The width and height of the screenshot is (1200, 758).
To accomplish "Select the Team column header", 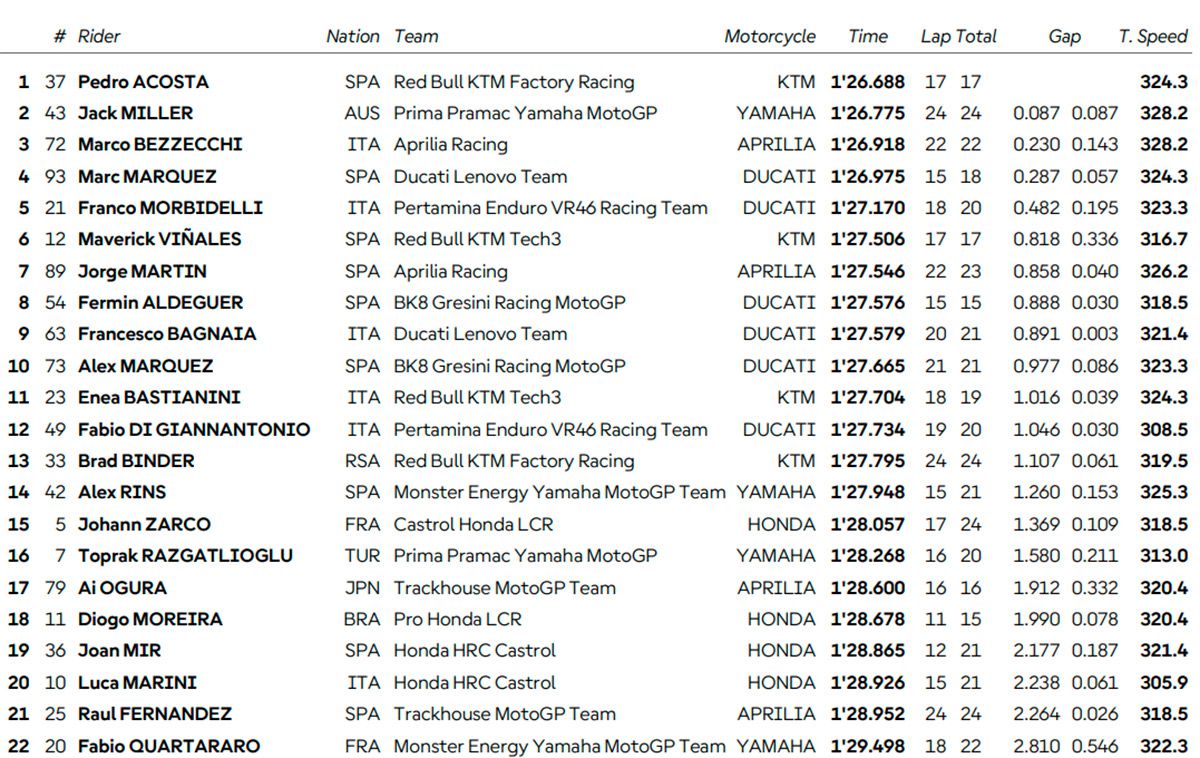I will [x=416, y=36].
